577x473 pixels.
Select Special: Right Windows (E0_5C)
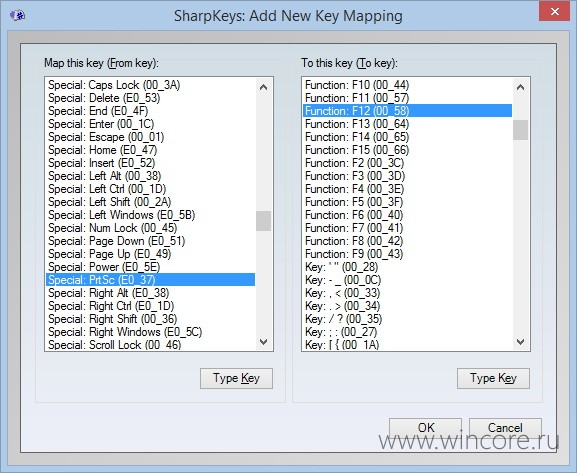tap(150, 332)
